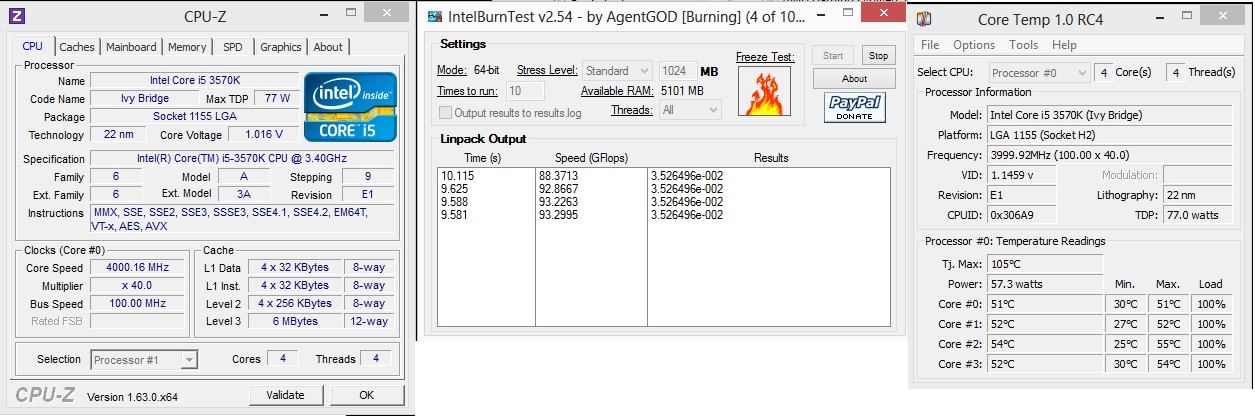Image resolution: width=1255 pixels, height=416 pixels.
Task: Click the IntelBurnTest title bar icon
Action: pyautogui.click(x=433, y=18)
